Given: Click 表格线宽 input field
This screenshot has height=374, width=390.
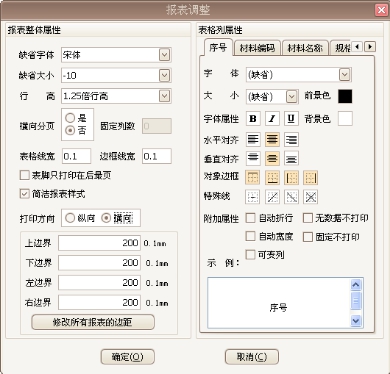Looking at the screenshot, I should point(76,156).
